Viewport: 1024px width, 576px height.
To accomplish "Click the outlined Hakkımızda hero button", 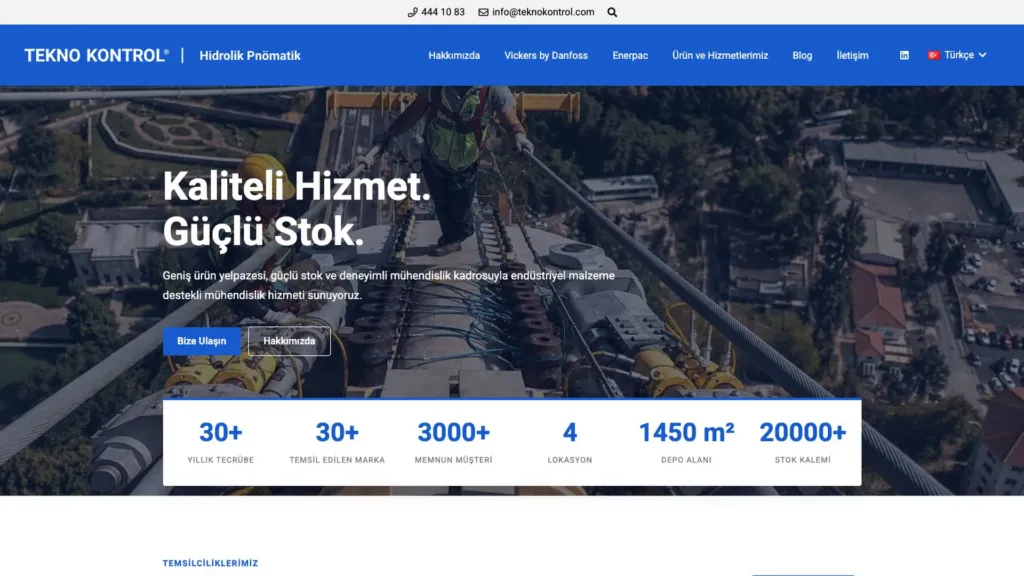I will 289,341.
